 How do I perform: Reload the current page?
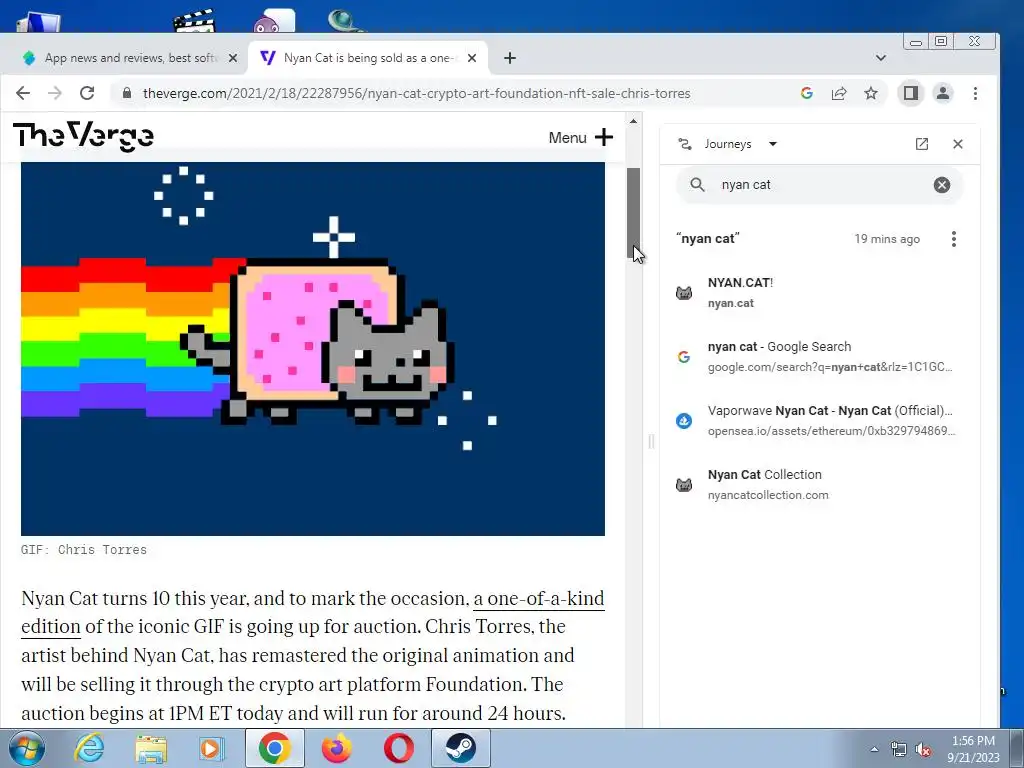pyautogui.click(x=87, y=93)
